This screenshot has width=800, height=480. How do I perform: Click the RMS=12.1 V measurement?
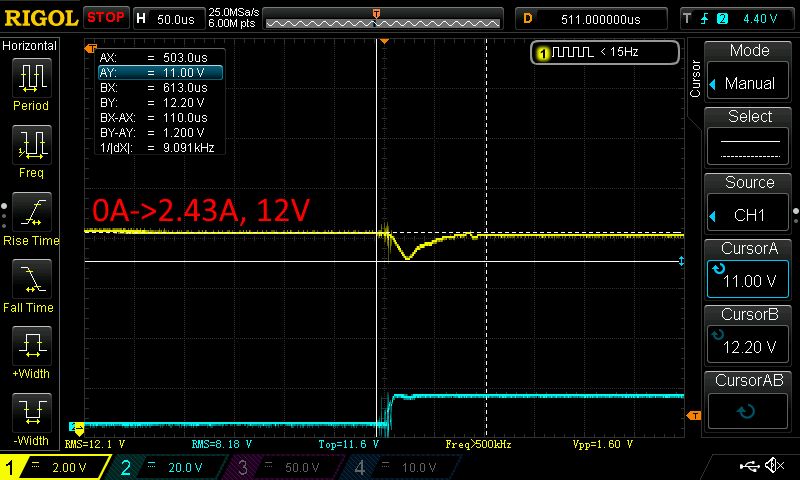(x=95, y=444)
